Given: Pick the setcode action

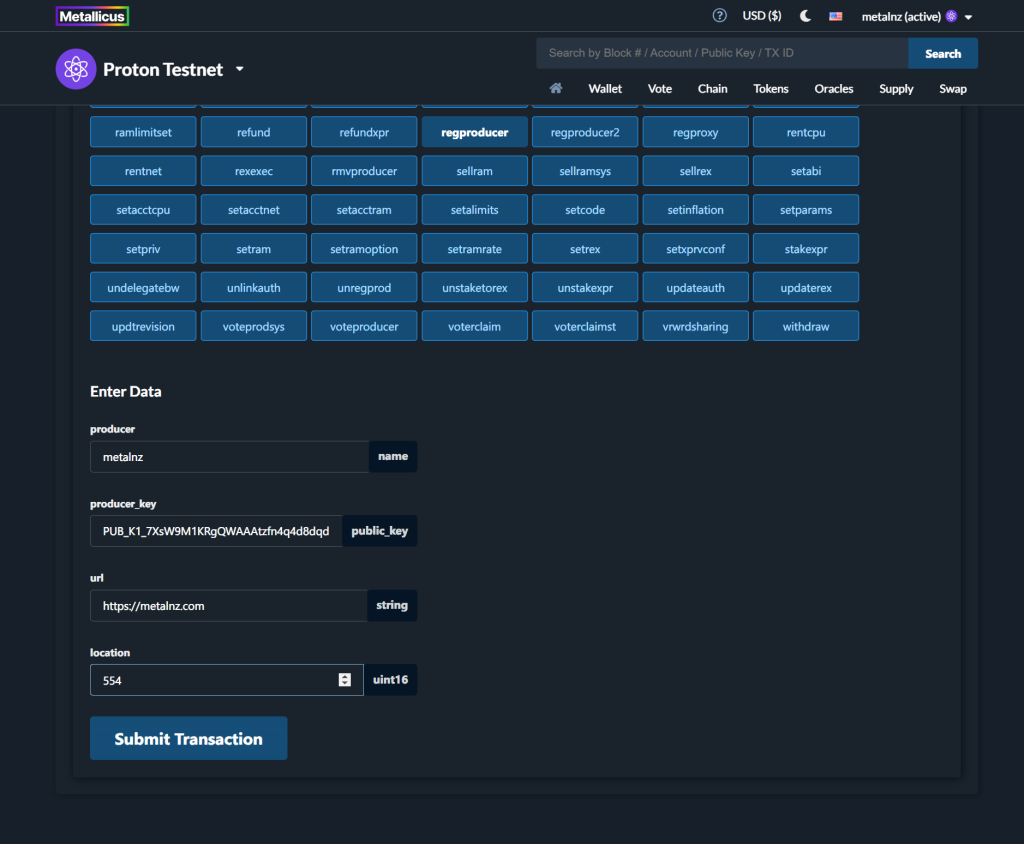Looking at the screenshot, I should point(585,210).
